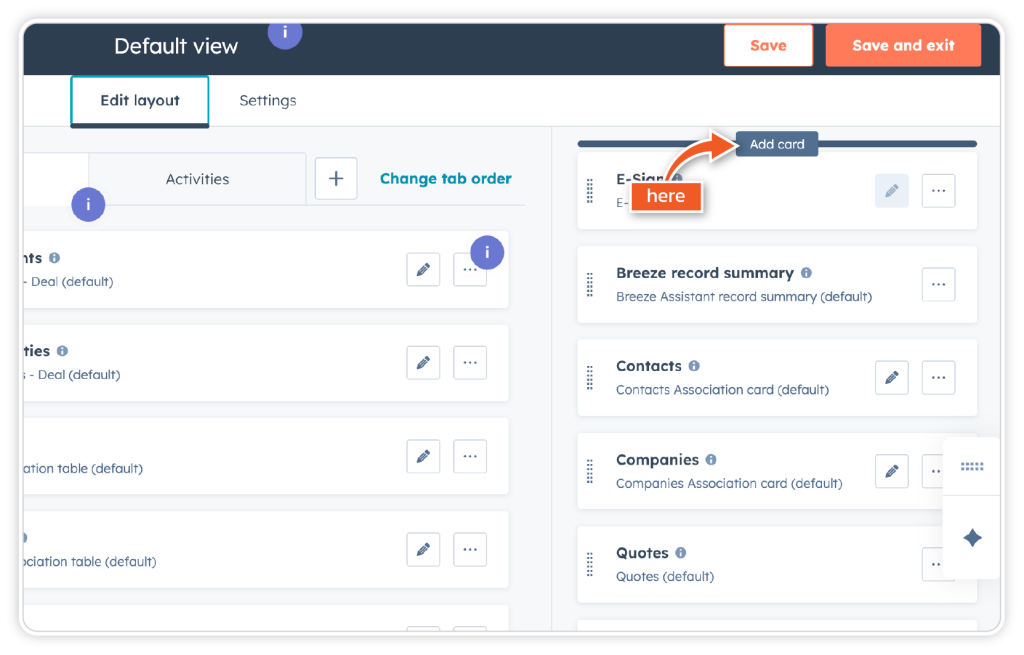Click the plus icon to add a tab
The image size is (1024, 655).
[336, 179]
